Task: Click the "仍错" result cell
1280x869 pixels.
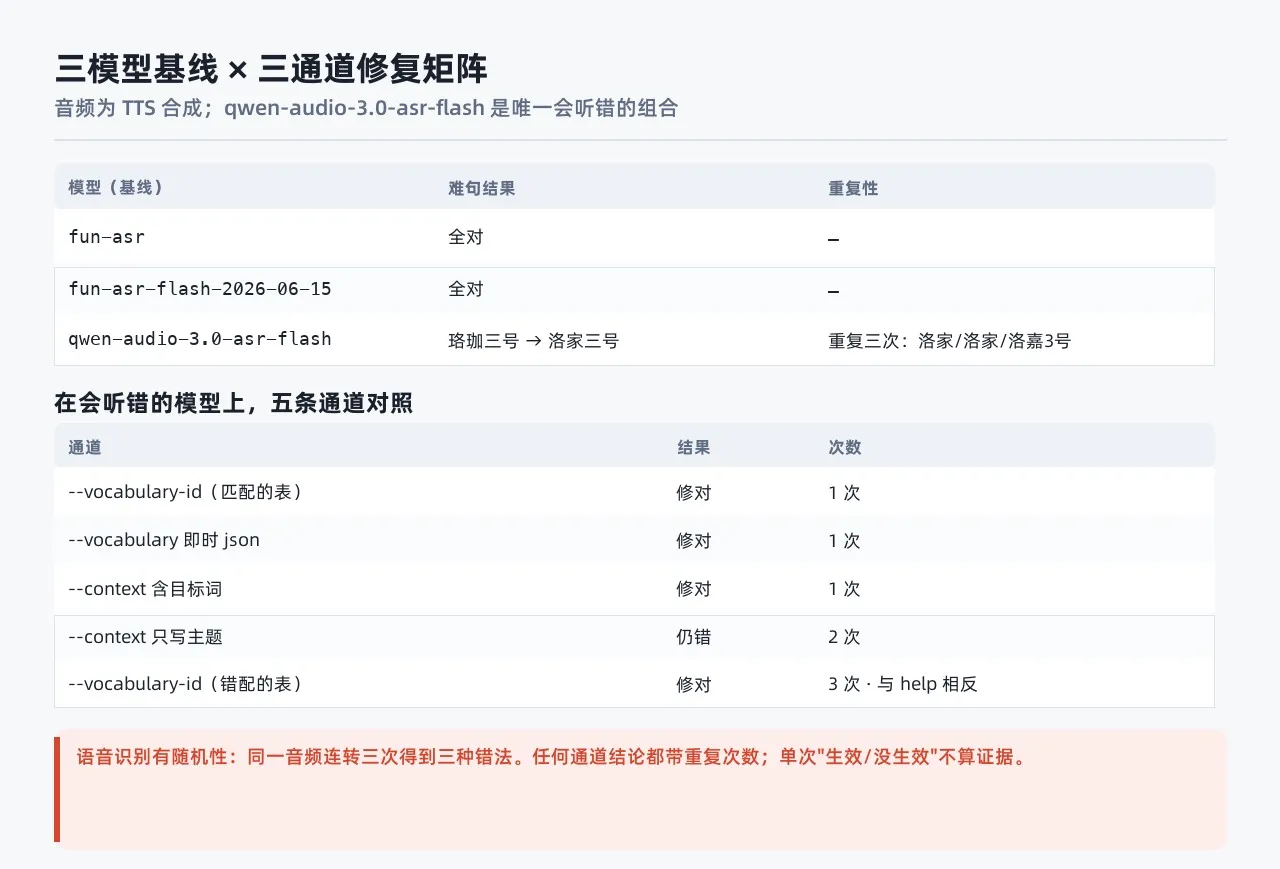Action: pyautogui.click(x=694, y=637)
